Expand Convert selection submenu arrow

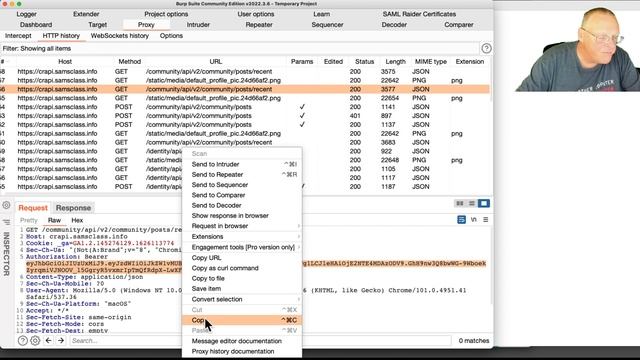click(299, 299)
